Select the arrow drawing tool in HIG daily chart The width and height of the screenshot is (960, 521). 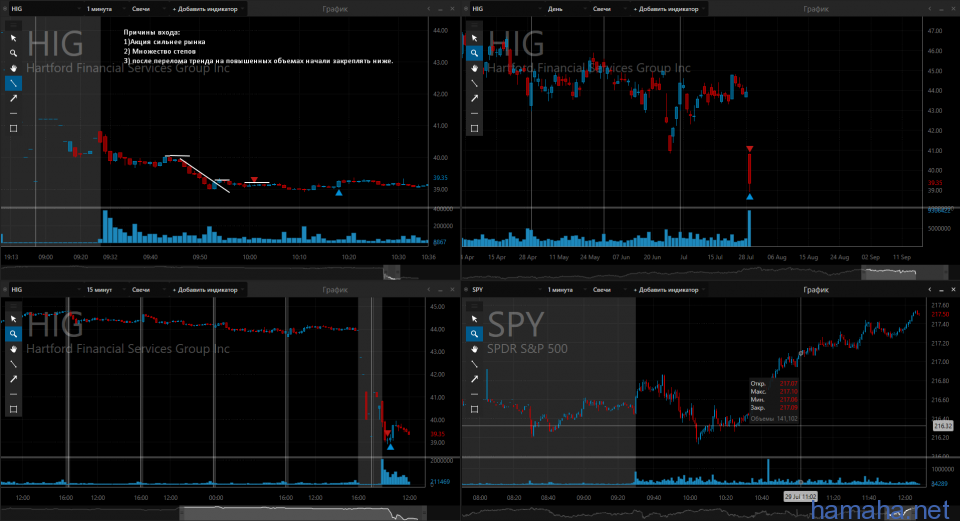[x=474, y=98]
